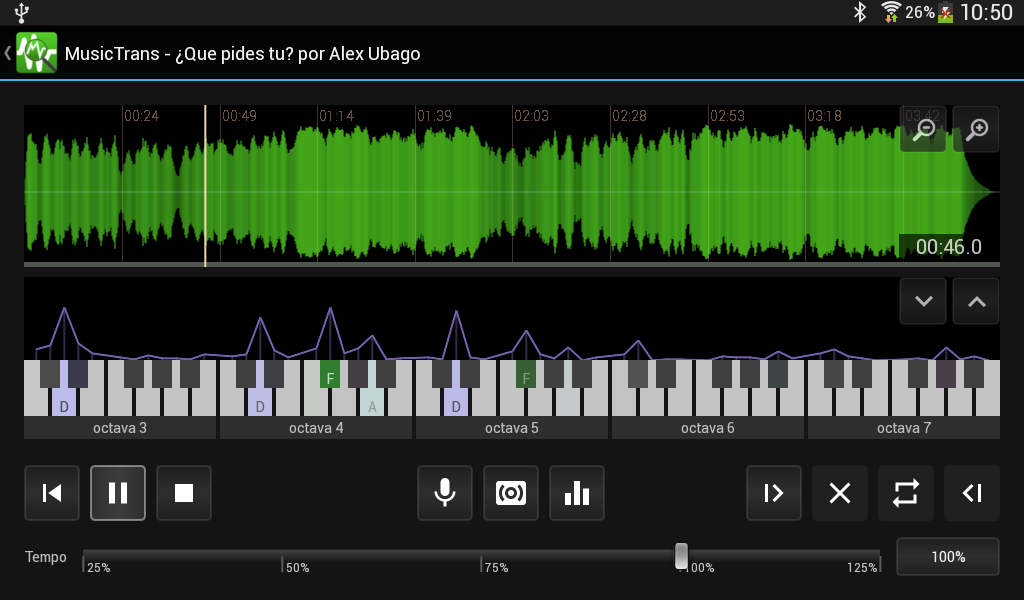Tap the MusicTrans app icon

pos(37,52)
